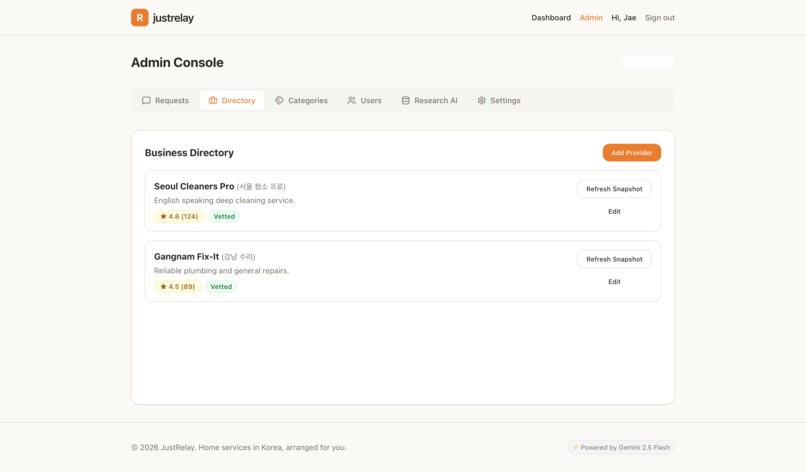
Task: Edit the Gangnam Fix-It provider
Action: pyautogui.click(x=614, y=282)
